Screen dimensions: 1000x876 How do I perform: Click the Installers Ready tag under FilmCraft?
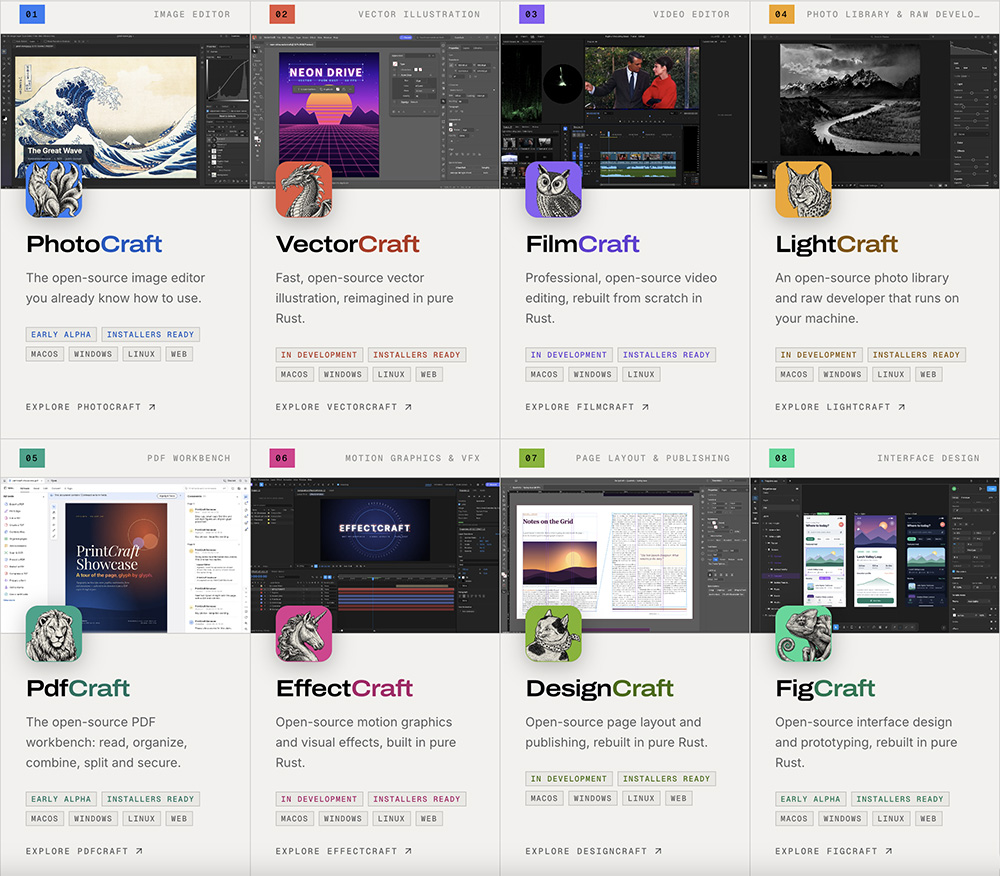coord(666,355)
